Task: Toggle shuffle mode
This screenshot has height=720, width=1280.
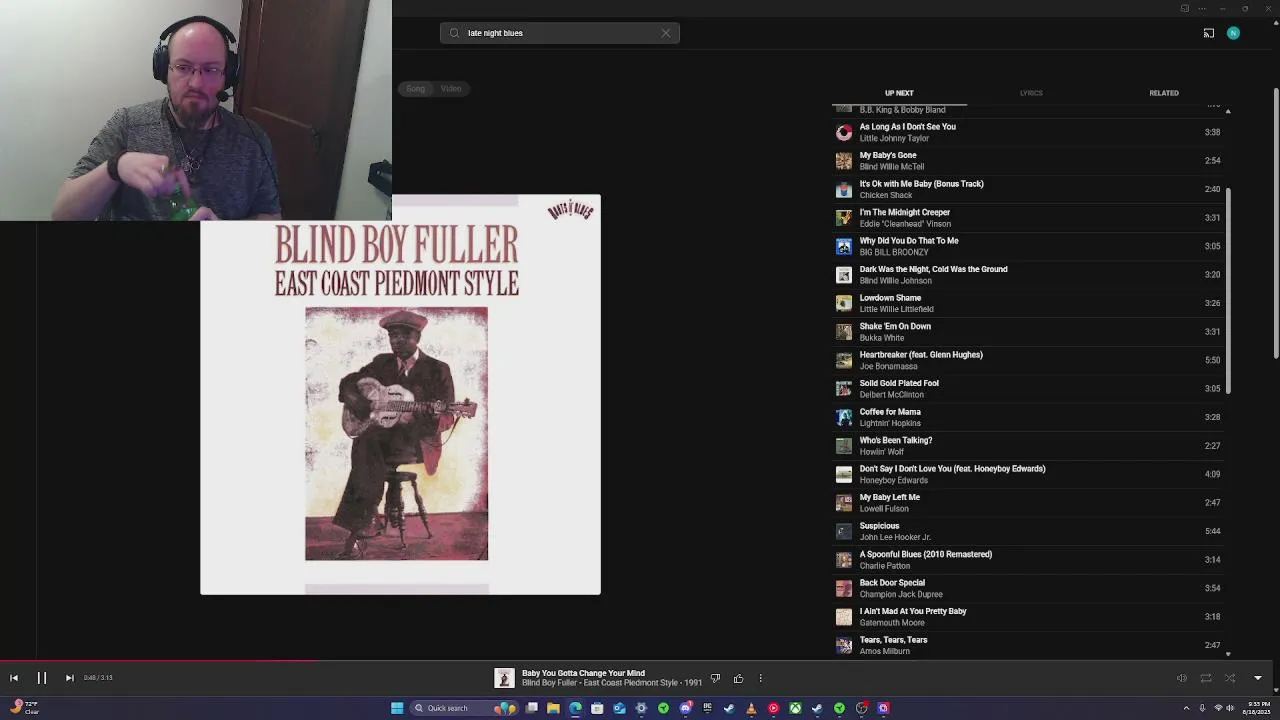Action: pyautogui.click(x=1230, y=678)
